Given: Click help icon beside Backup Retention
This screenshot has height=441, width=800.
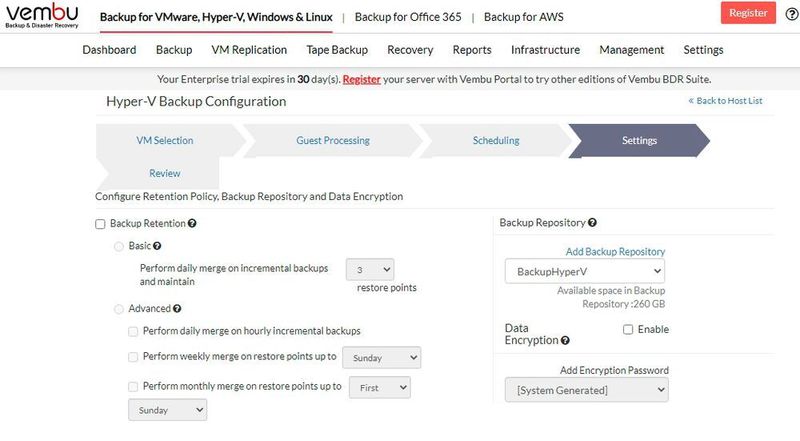Looking at the screenshot, I should 191,224.
